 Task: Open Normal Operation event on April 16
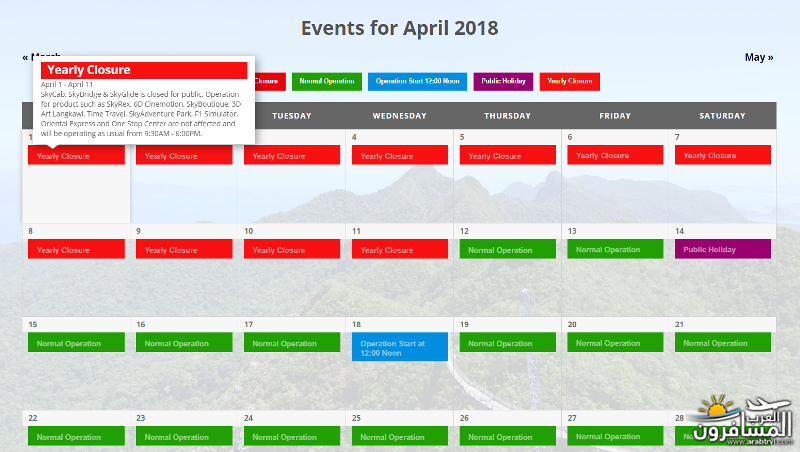[x=184, y=343]
